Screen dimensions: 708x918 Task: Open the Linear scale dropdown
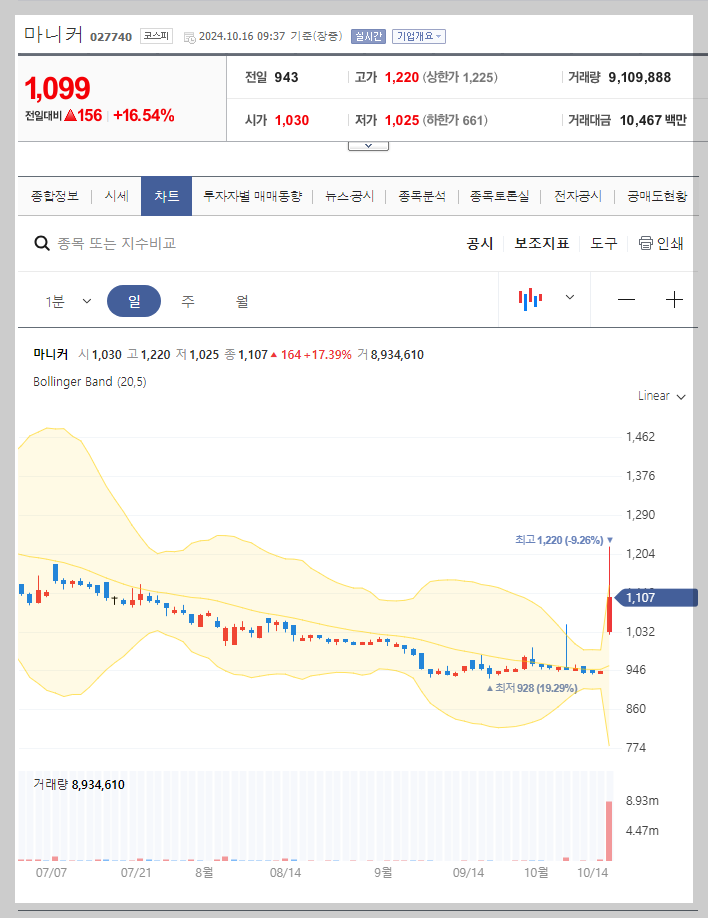(660, 396)
